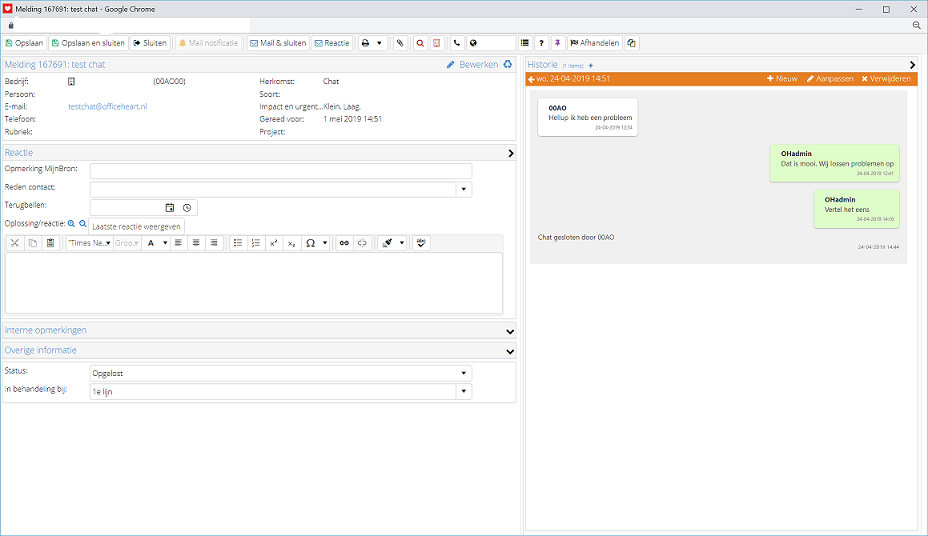Open the print options dropdown arrow
This screenshot has height=536, width=928.
point(379,43)
